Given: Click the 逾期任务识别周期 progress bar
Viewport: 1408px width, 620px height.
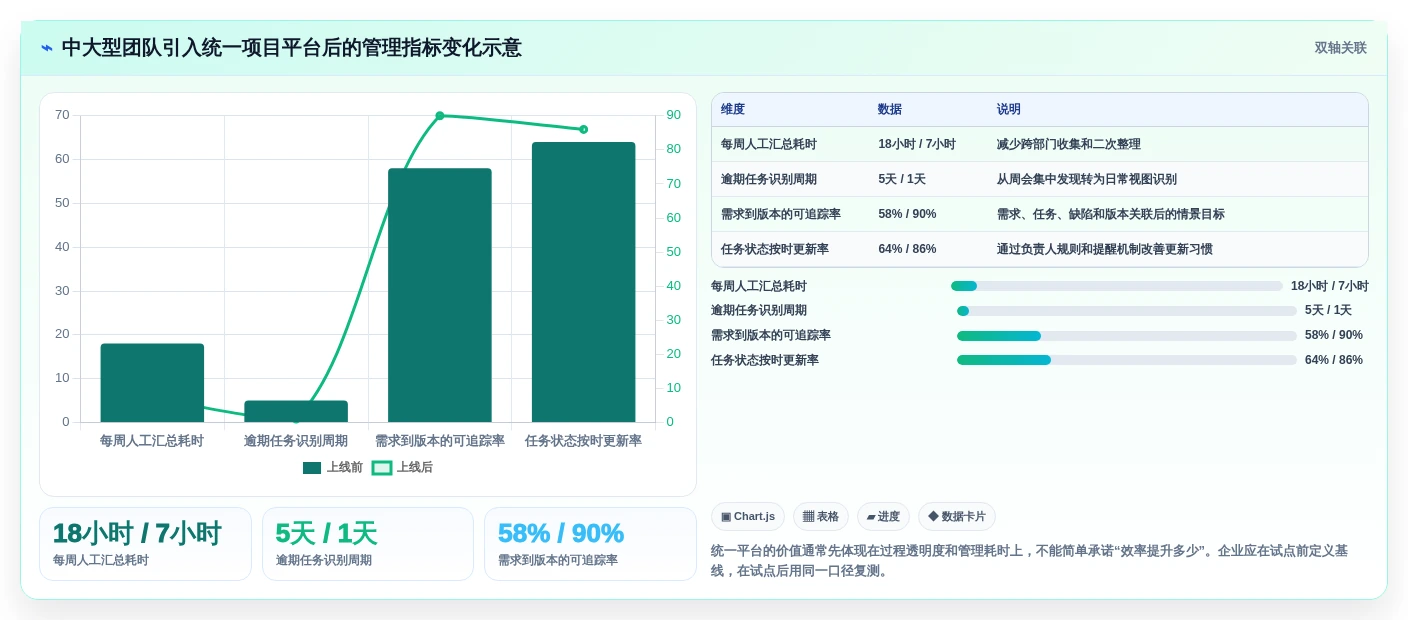Looking at the screenshot, I should 1127,311.
